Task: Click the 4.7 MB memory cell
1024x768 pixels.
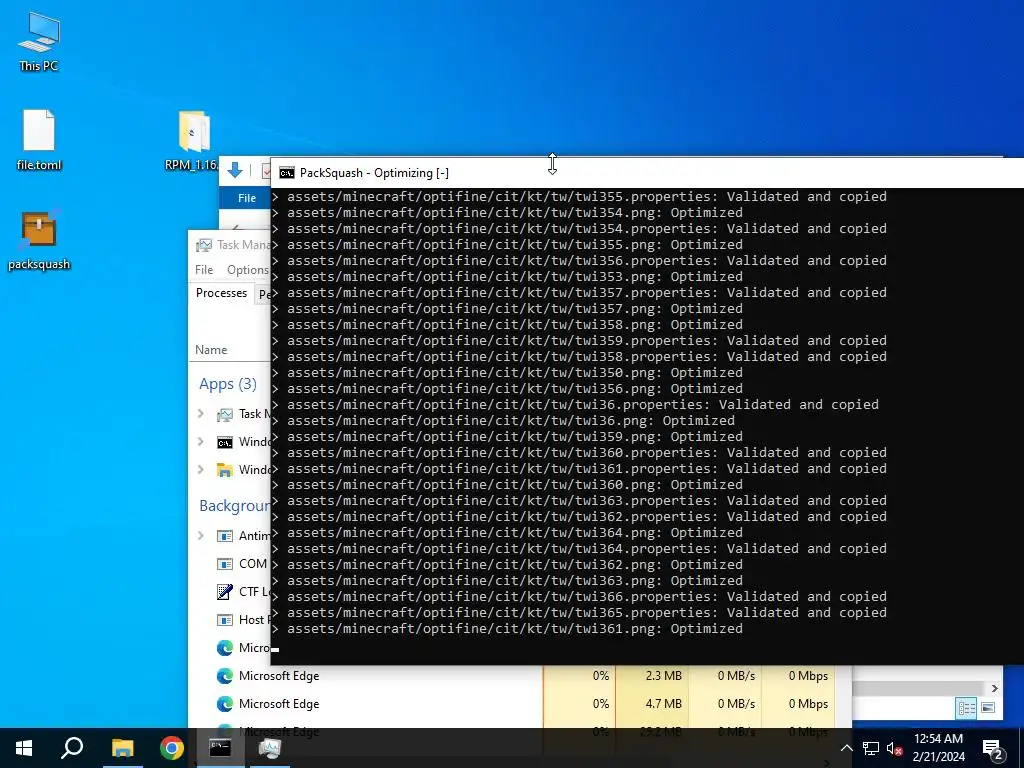Action: coord(652,704)
